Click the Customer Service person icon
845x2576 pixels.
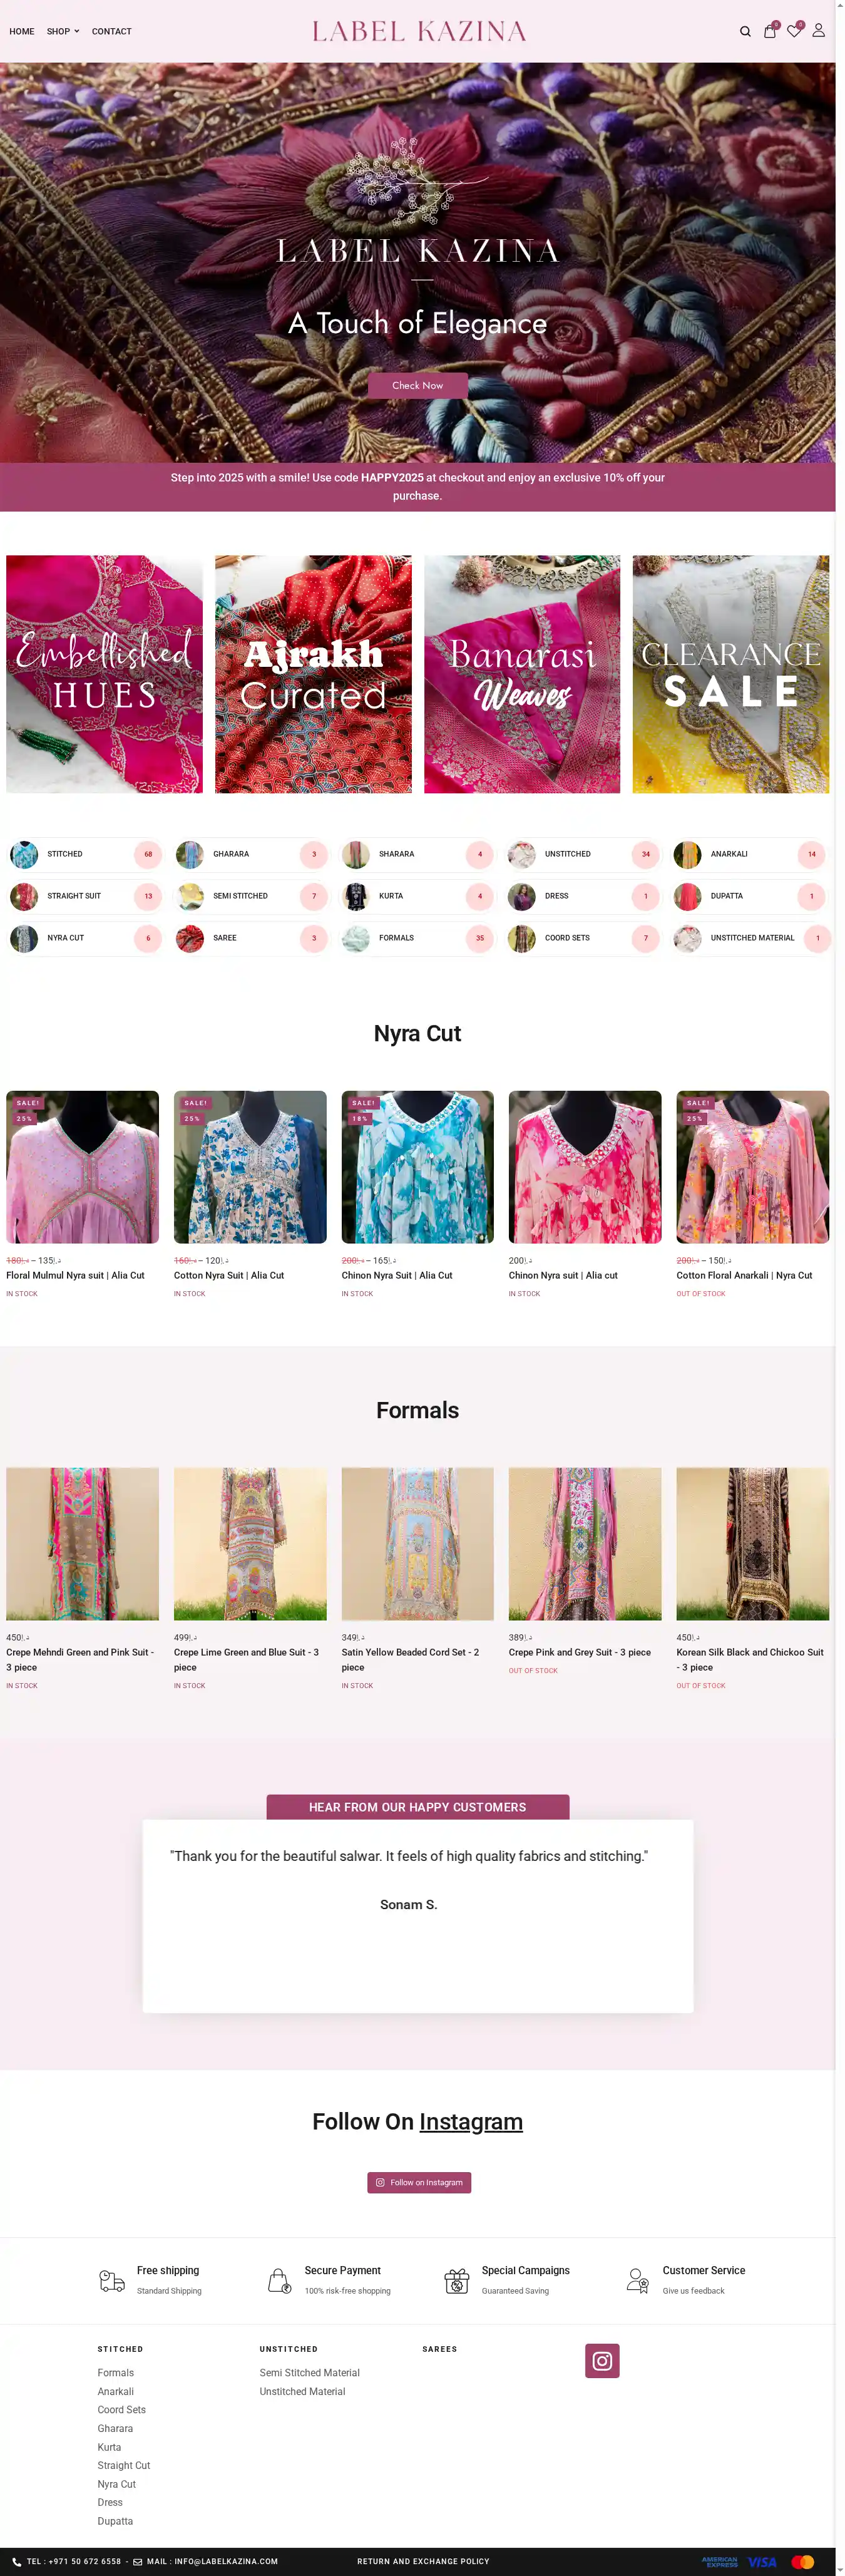637,2281
